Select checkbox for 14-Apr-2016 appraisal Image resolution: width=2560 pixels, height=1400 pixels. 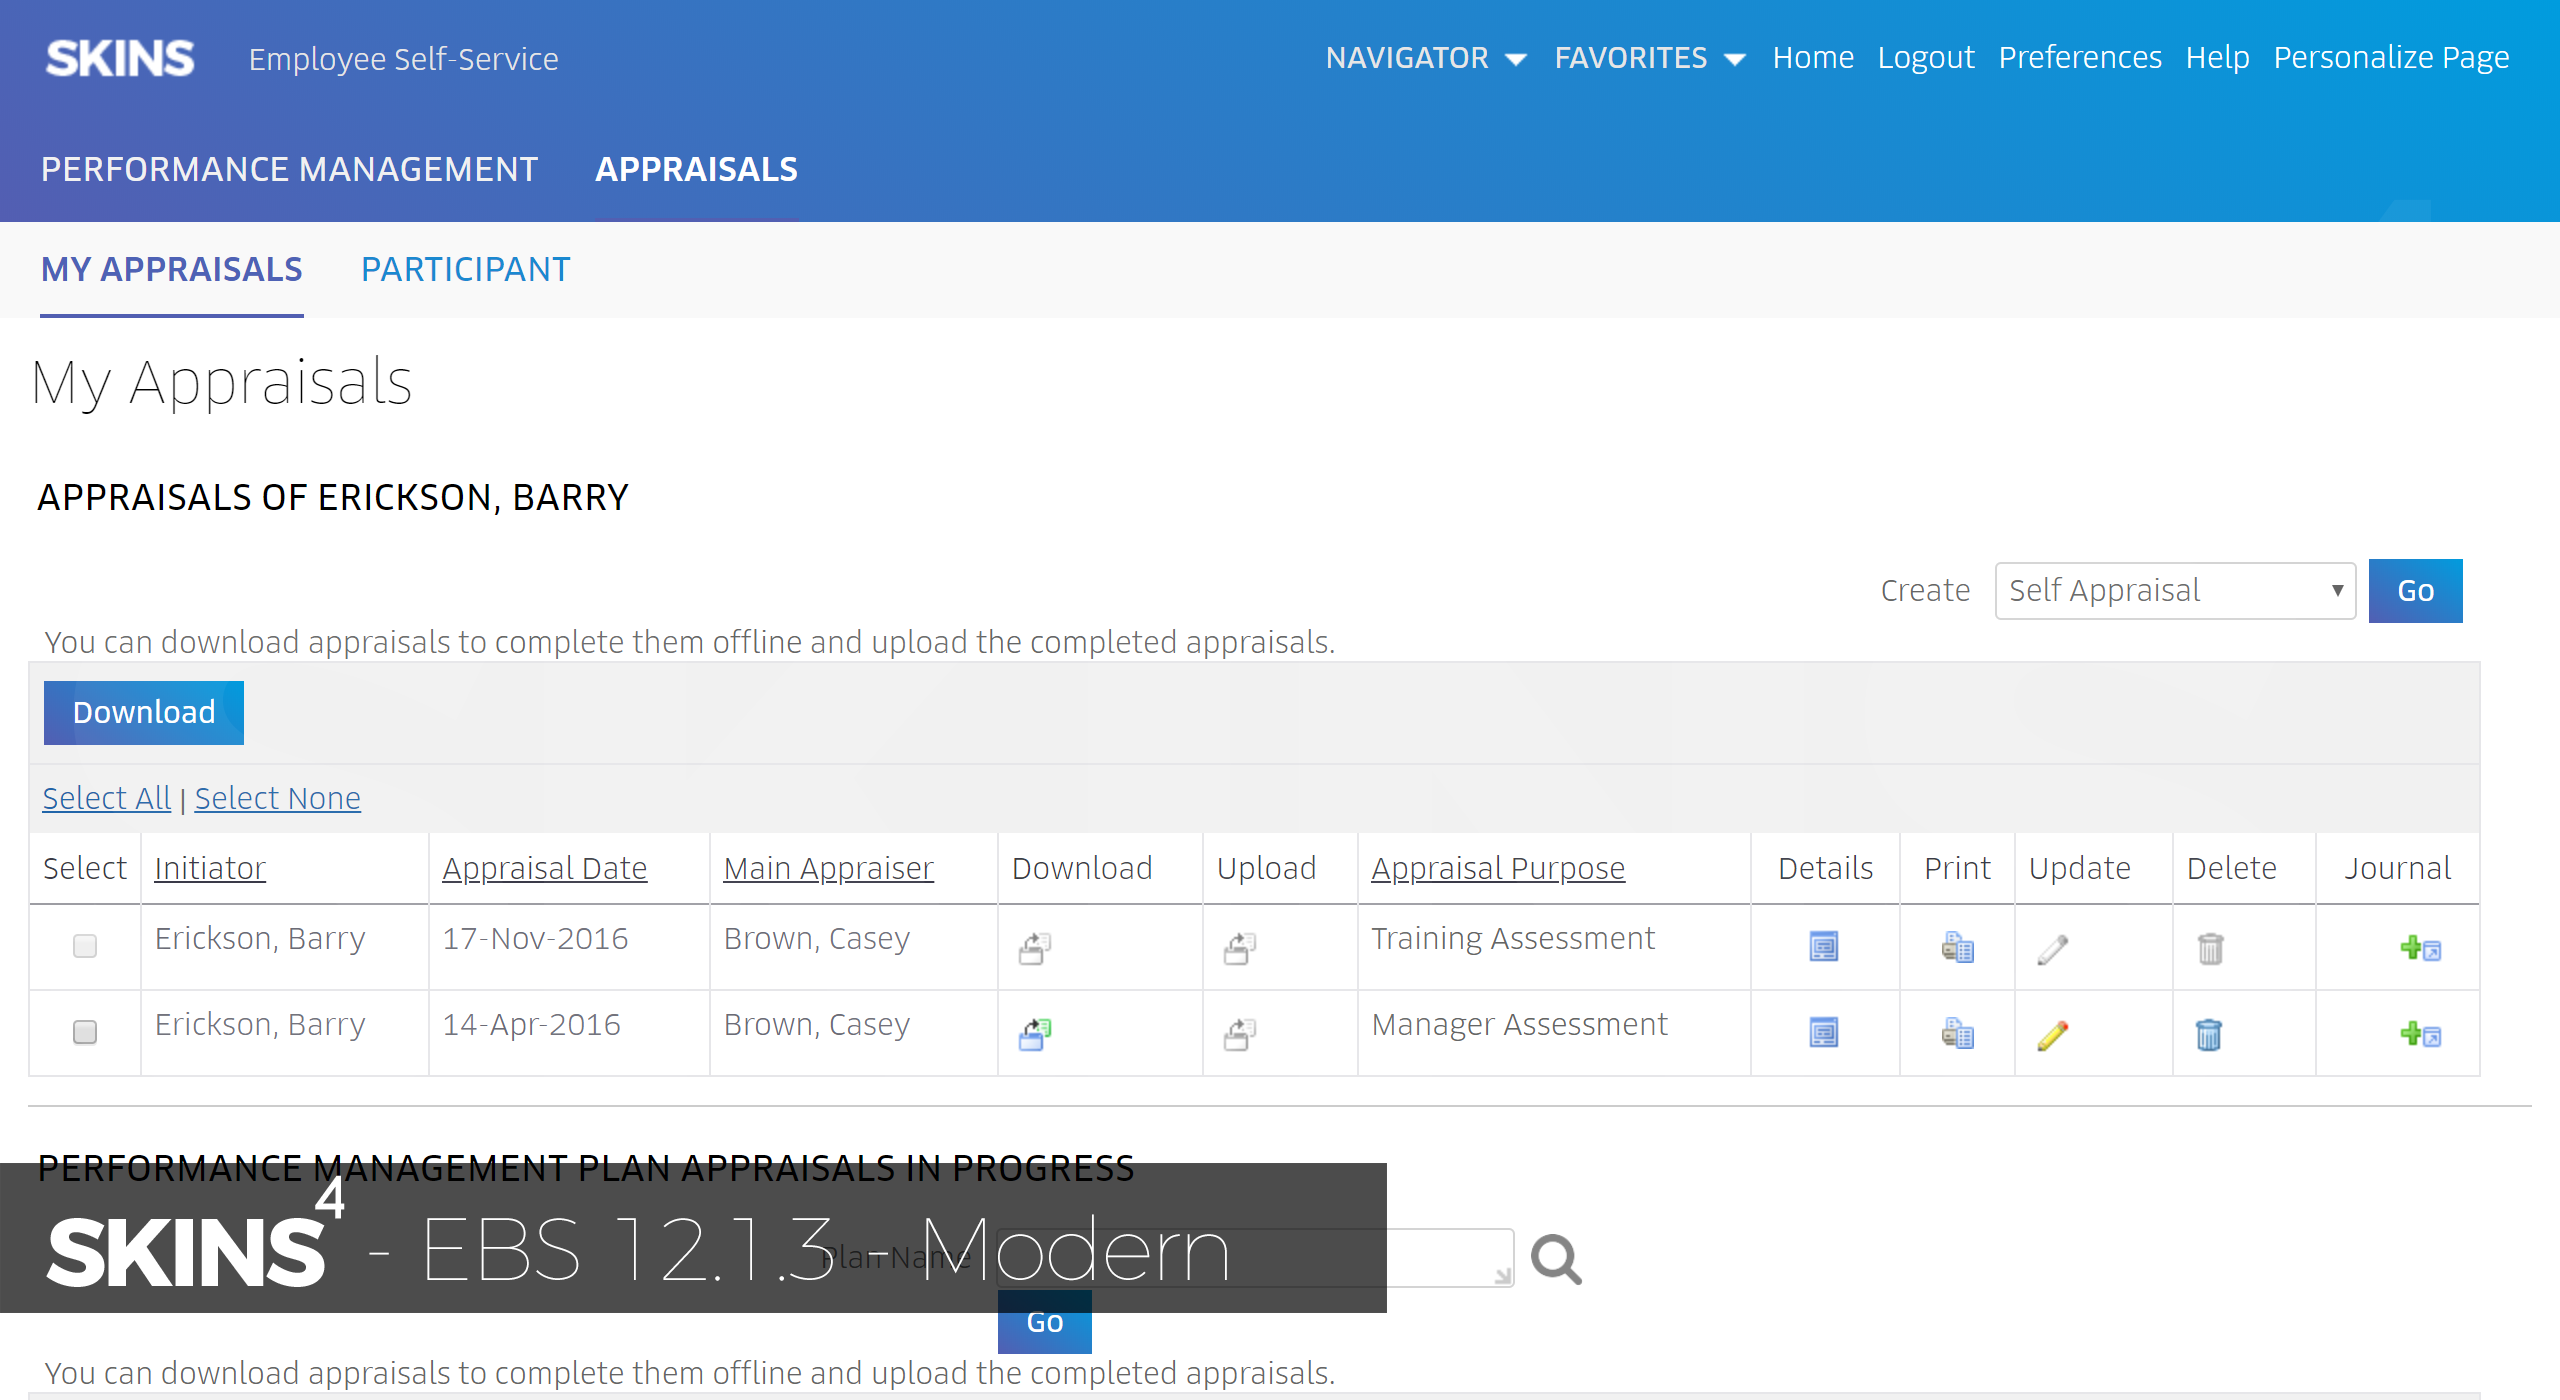[x=85, y=1031]
